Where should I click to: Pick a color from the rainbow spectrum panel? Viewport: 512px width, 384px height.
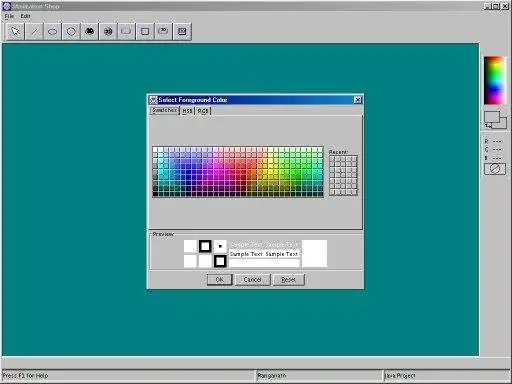click(x=494, y=80)
